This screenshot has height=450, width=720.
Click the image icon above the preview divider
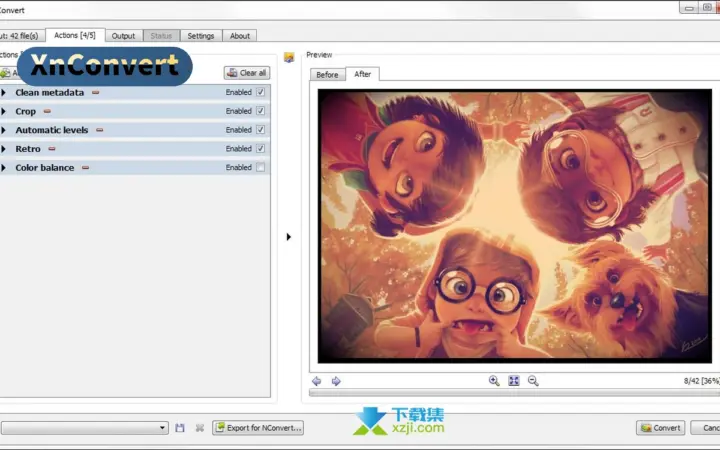click(x=289, y=57)
